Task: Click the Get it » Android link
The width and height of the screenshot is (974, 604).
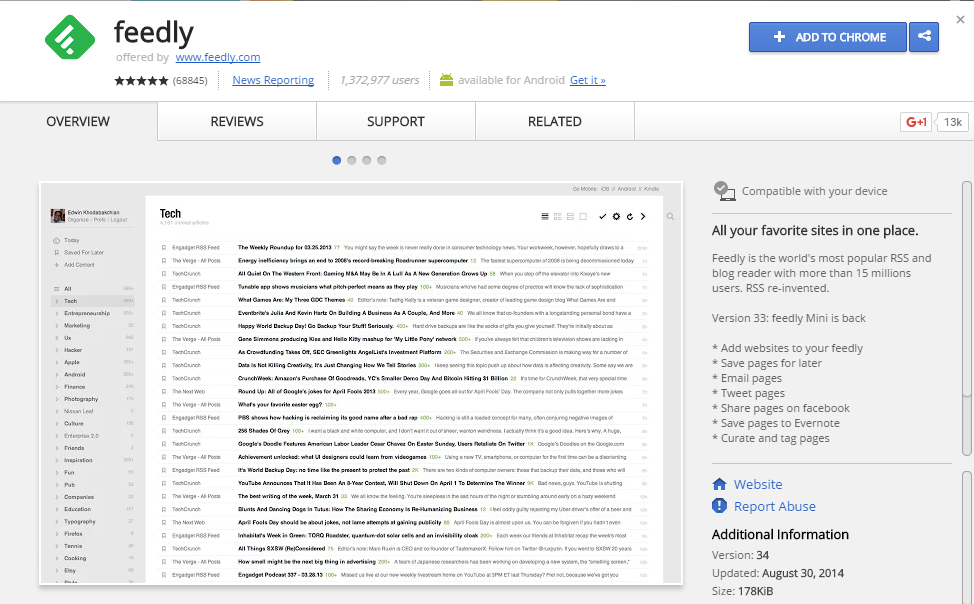Action: 588,80
